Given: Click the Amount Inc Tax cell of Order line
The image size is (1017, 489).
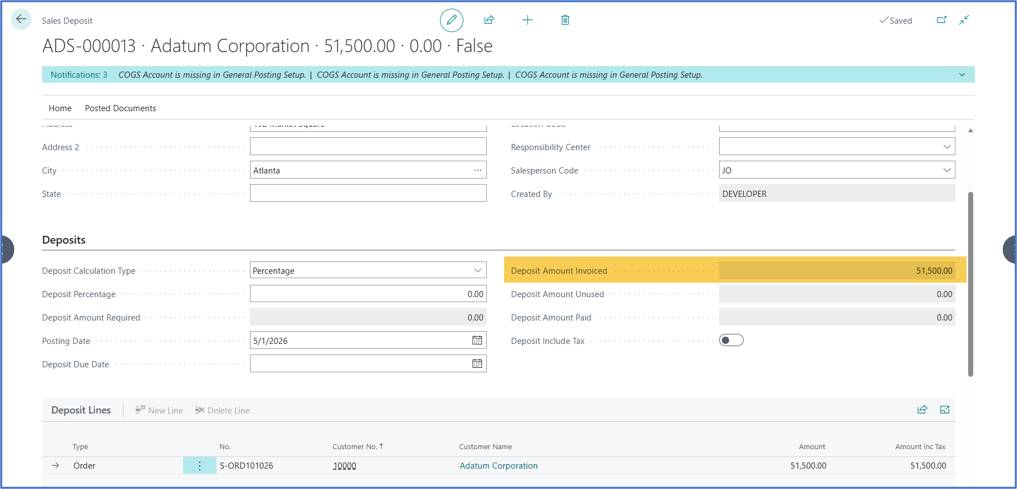Looking at the screenshot, I should pos(928,466).
